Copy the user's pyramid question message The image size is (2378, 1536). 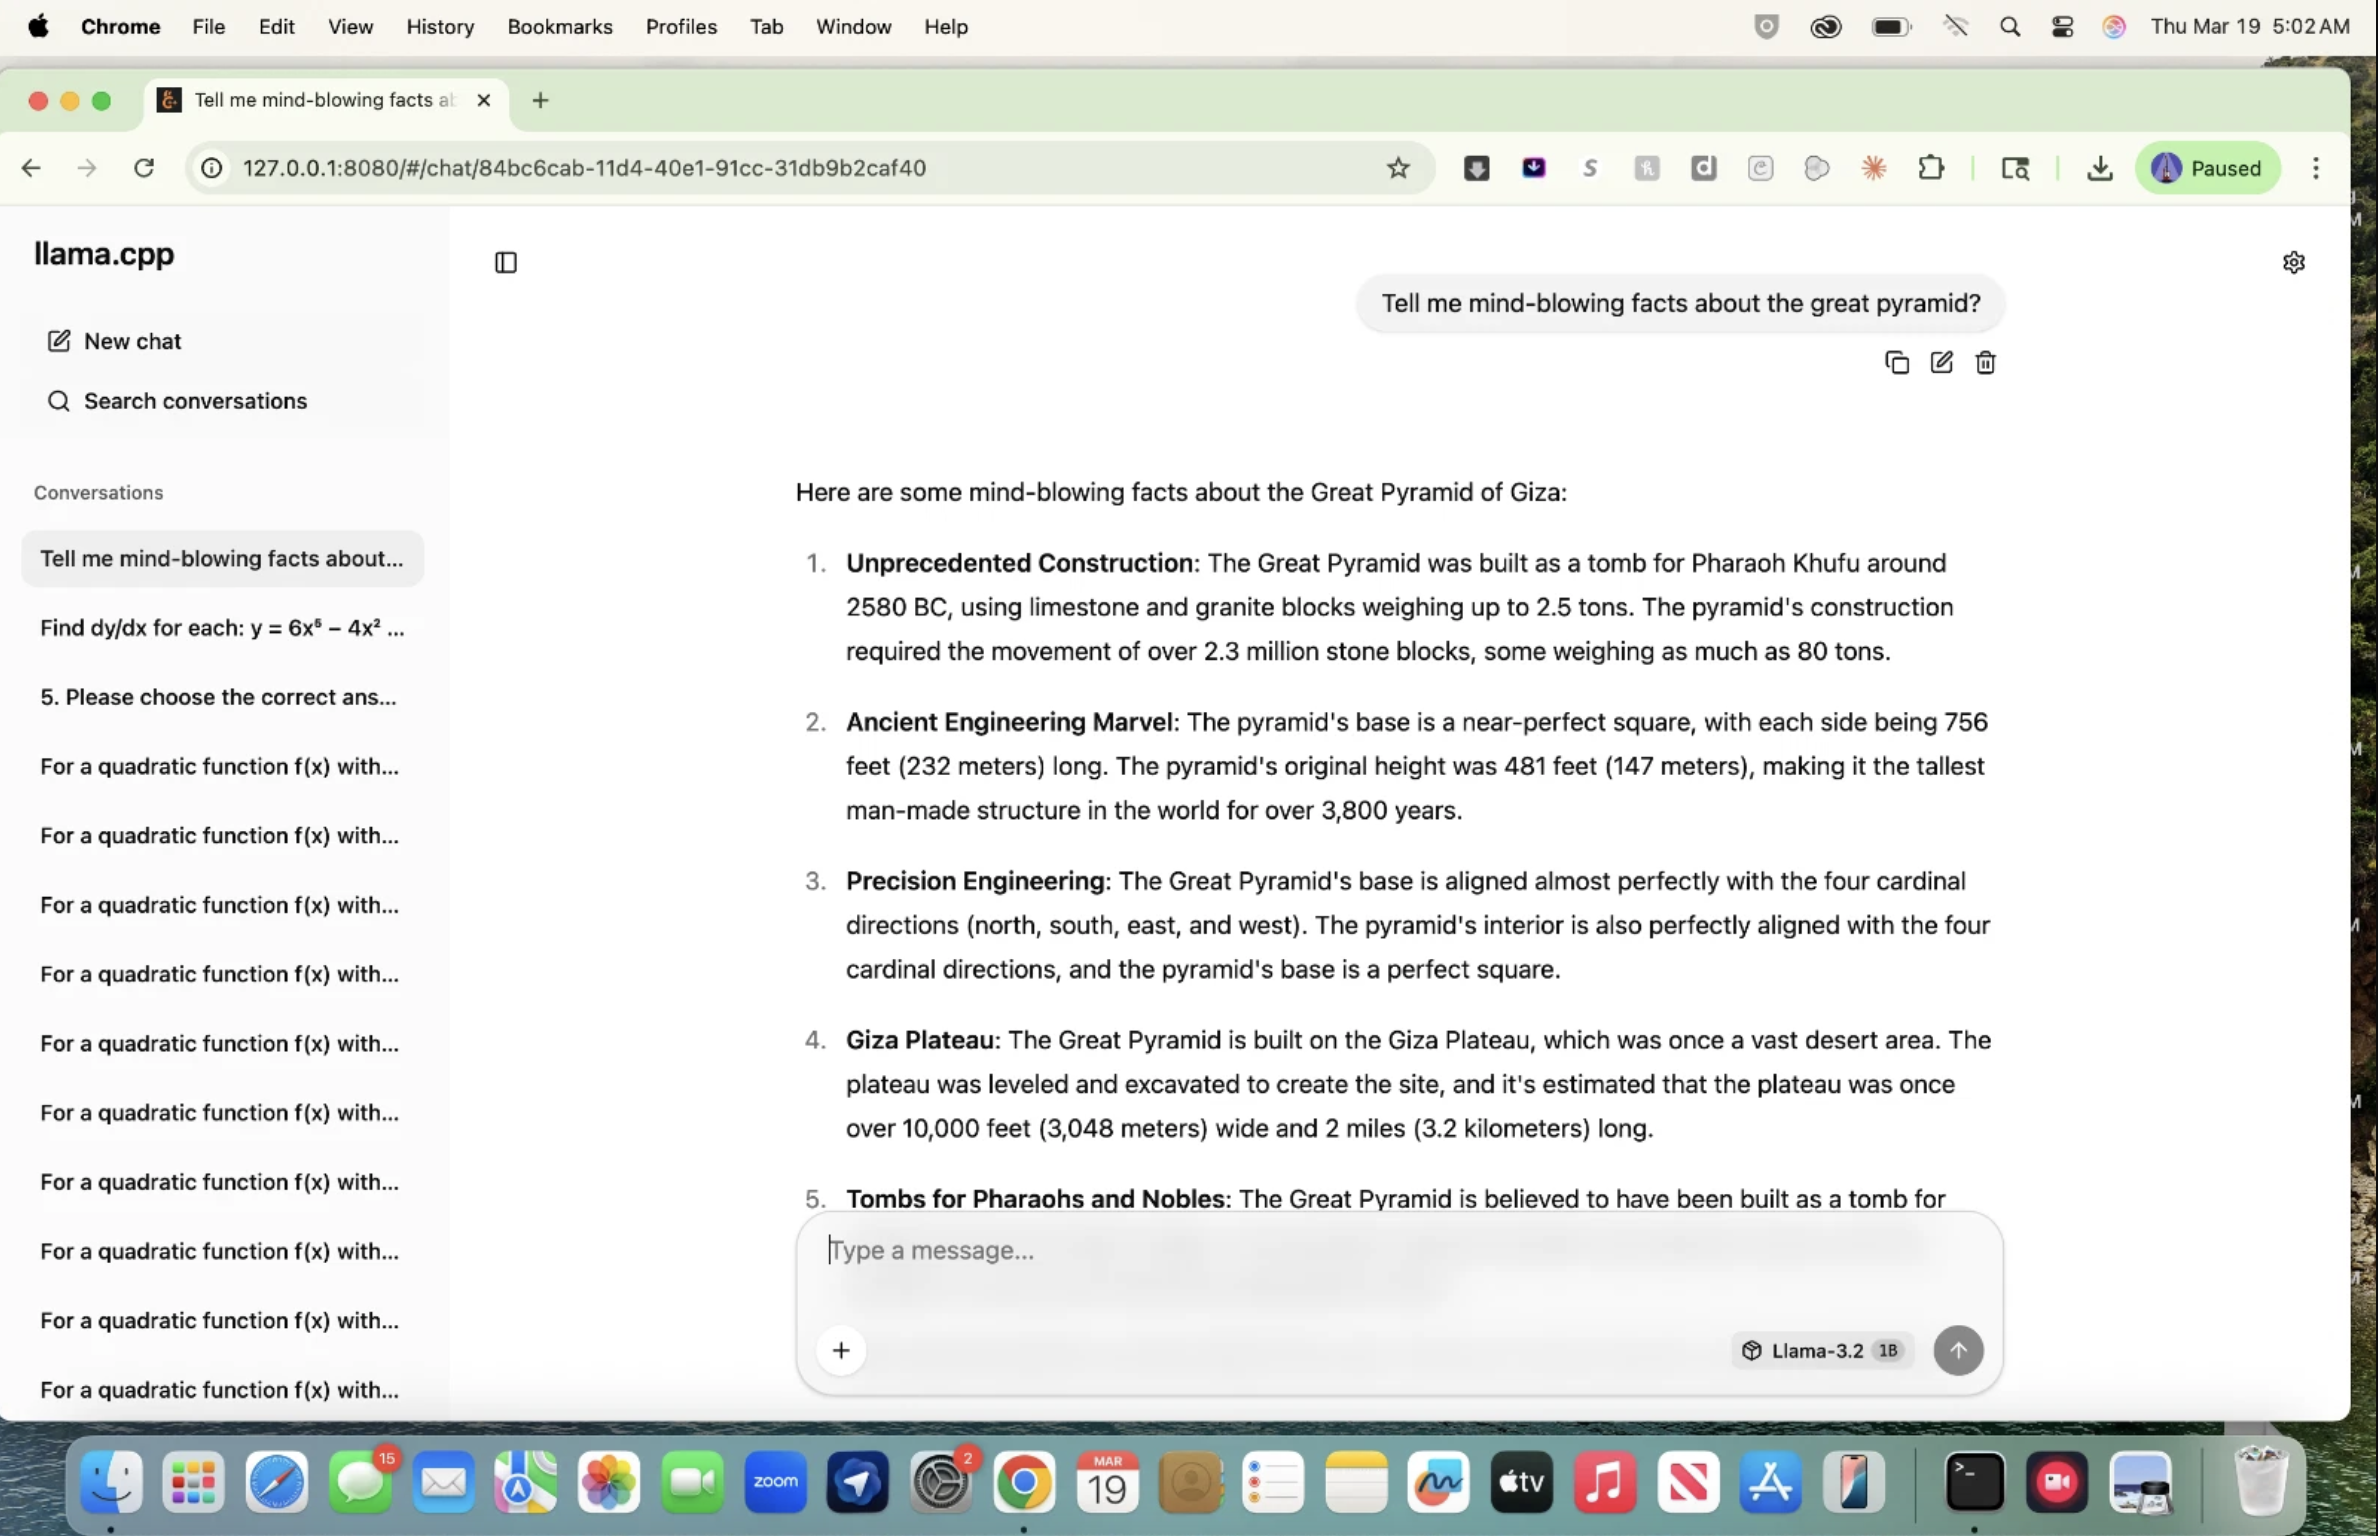tap(1897, 363)
